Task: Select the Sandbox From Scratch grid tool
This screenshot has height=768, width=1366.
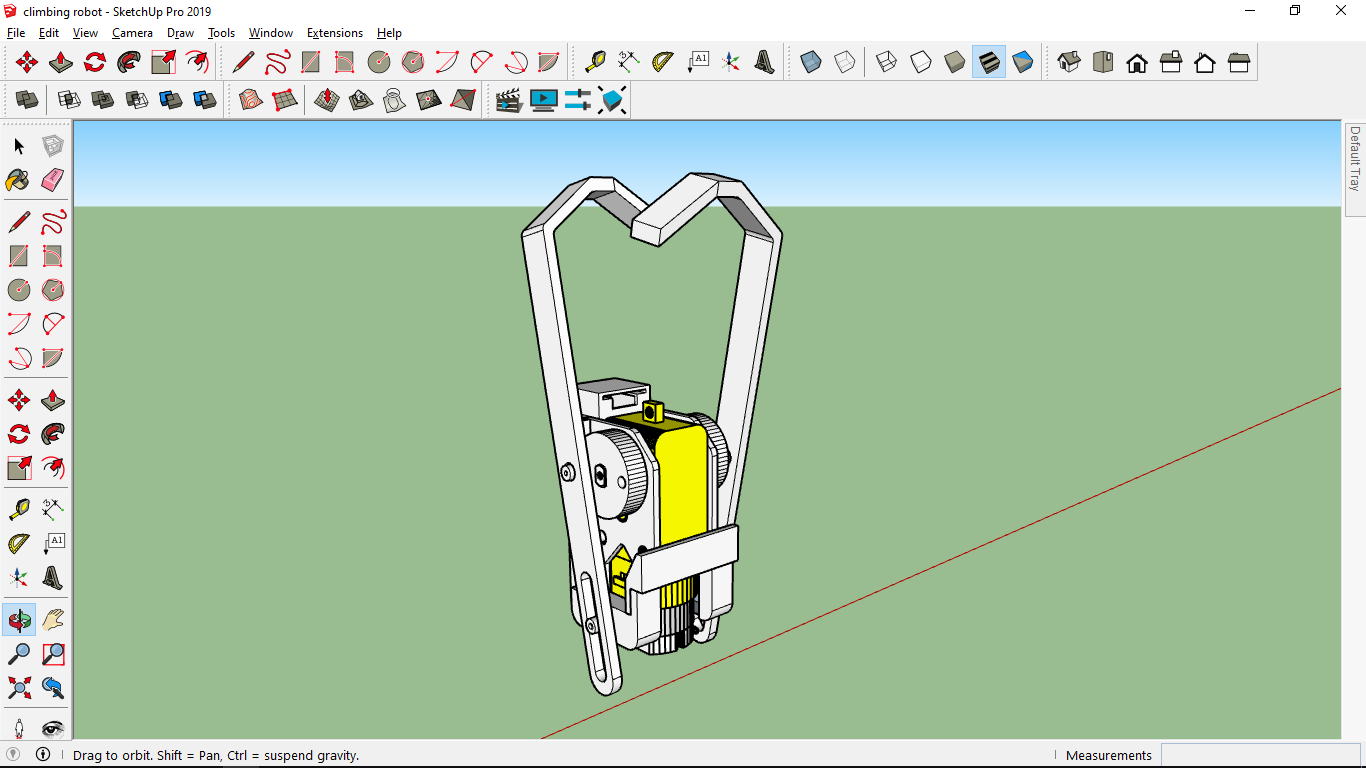Action: (x=285, y=100)
